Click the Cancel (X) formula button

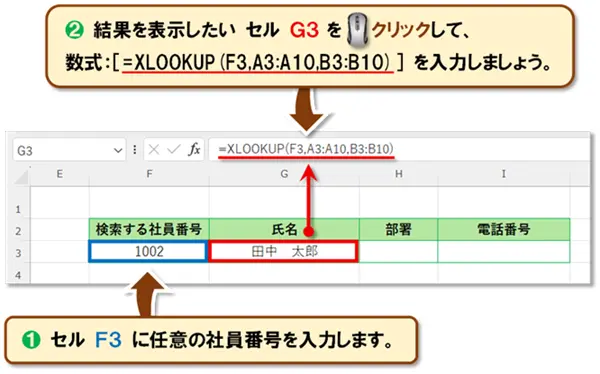pos(154,150)
